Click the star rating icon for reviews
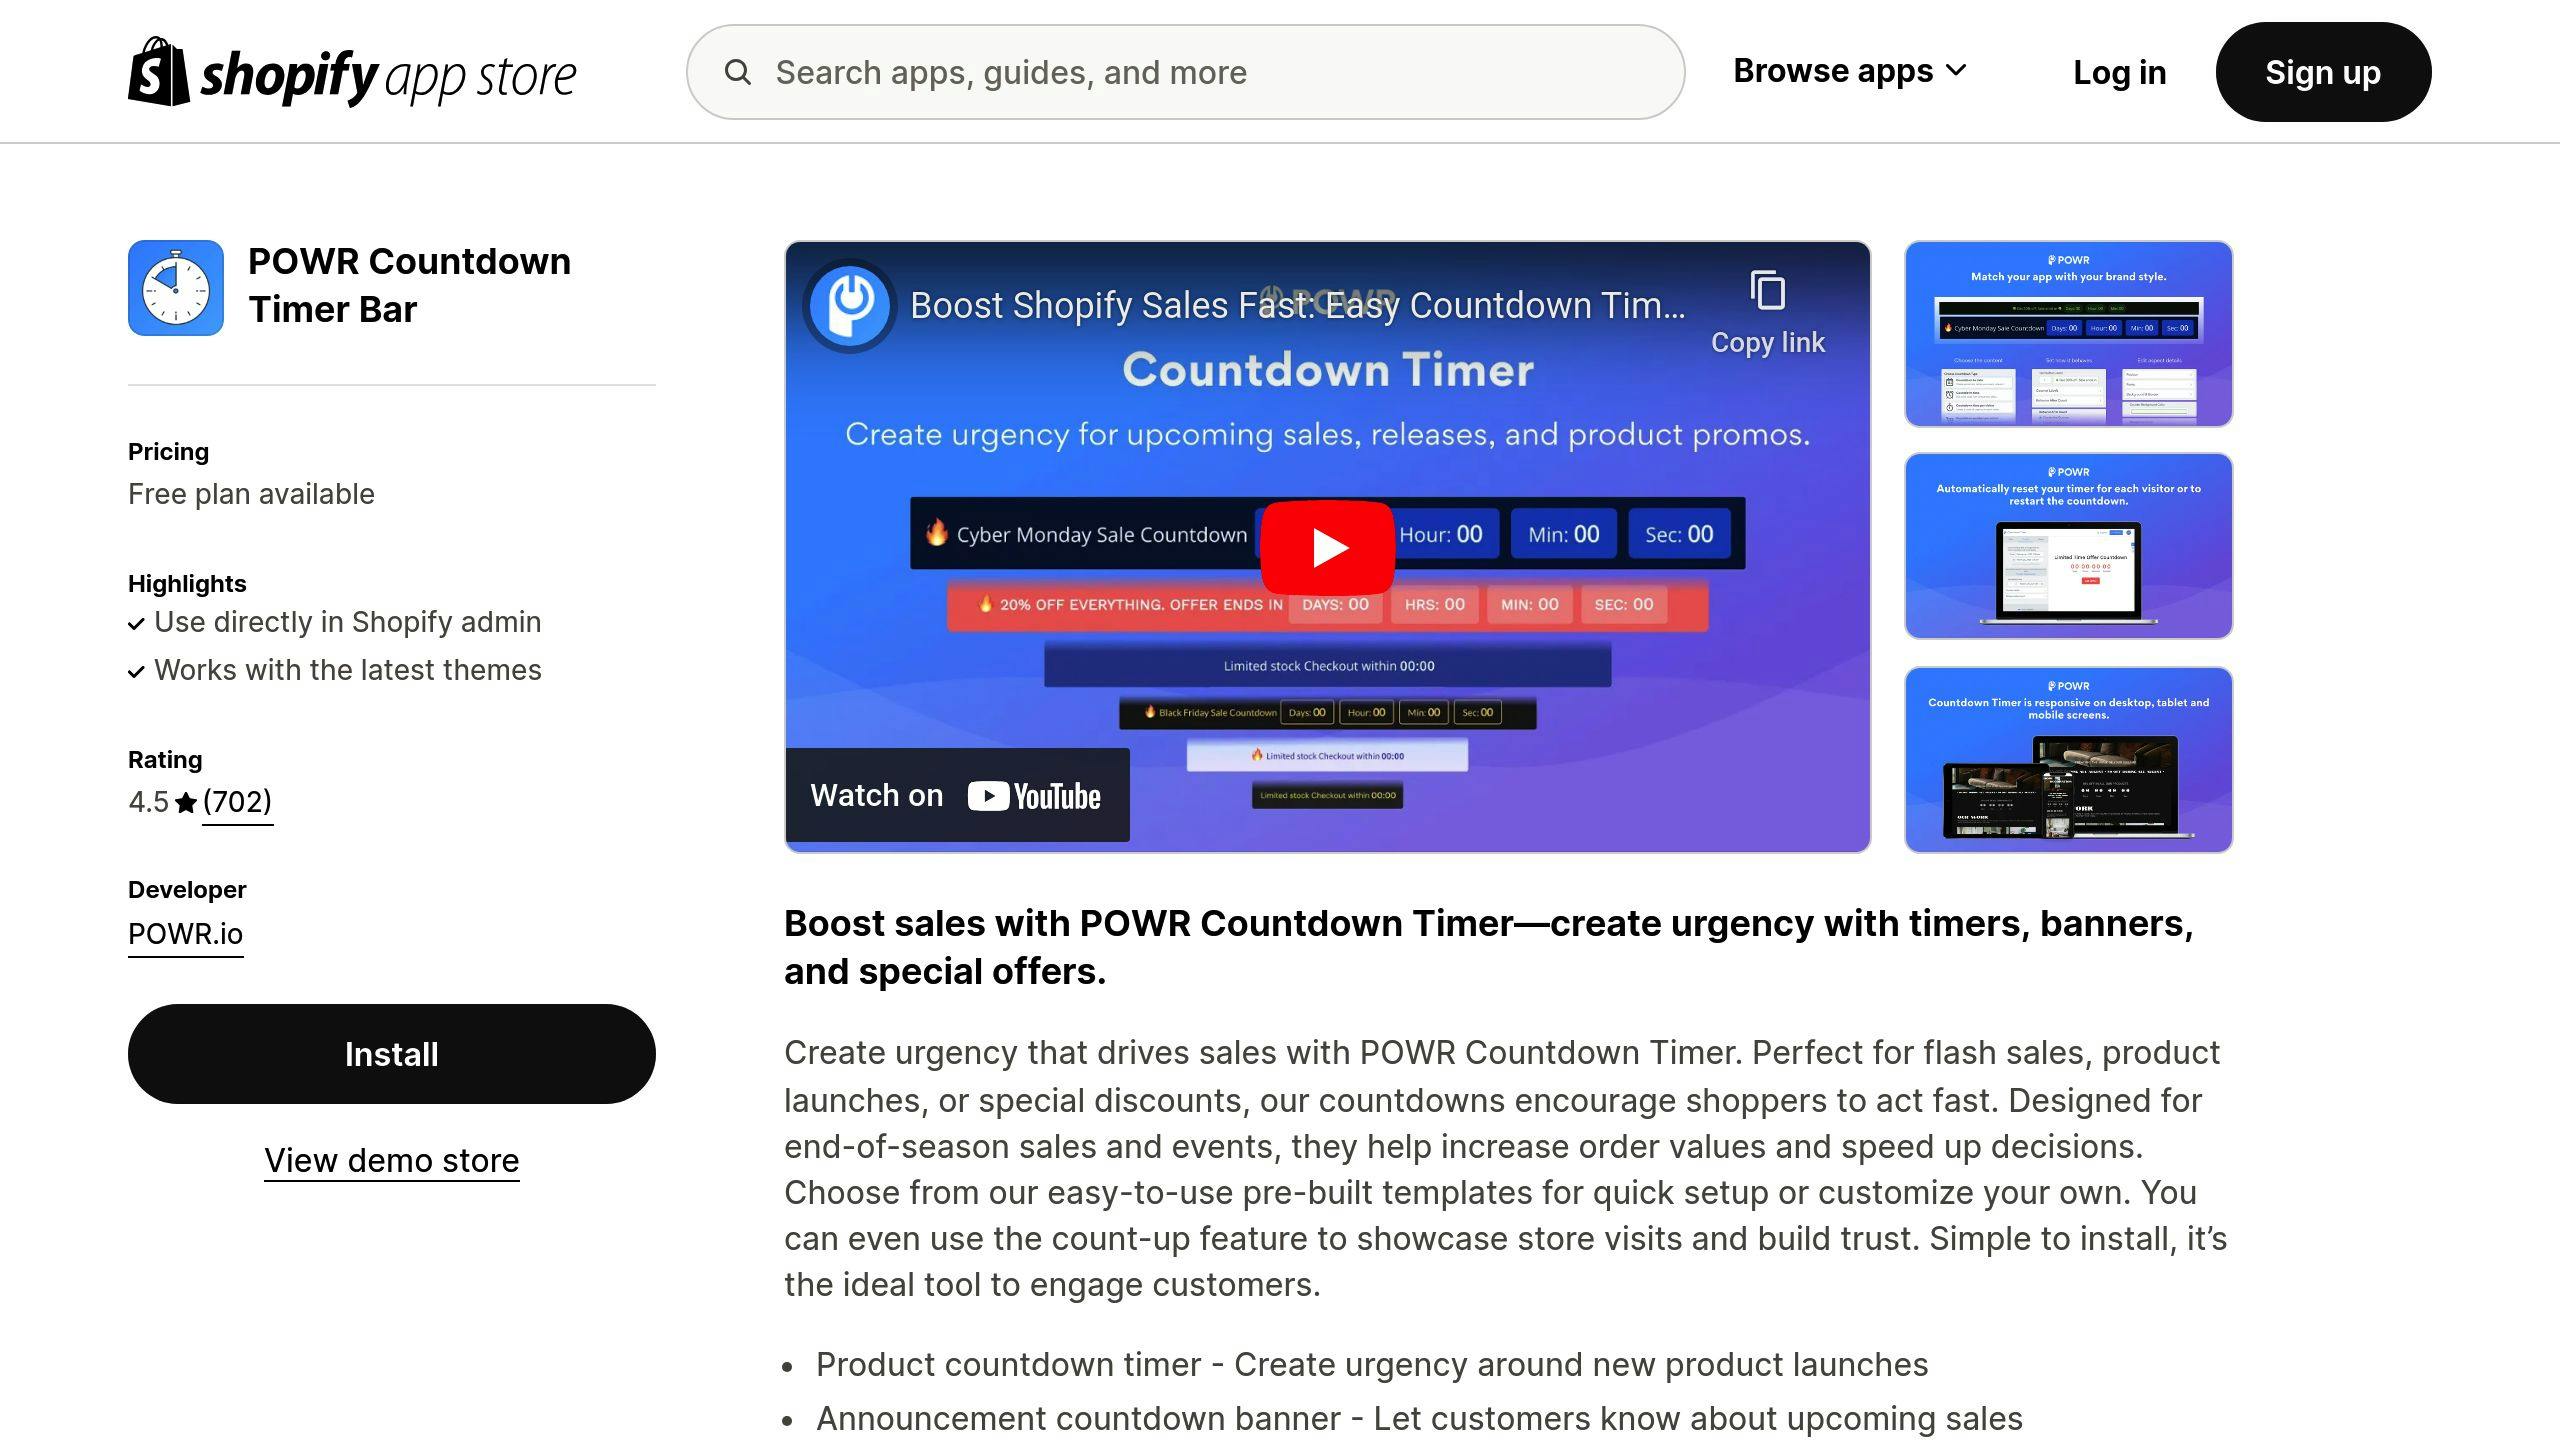Screen dimensions: 2560x1440 (x=185, y=802)
